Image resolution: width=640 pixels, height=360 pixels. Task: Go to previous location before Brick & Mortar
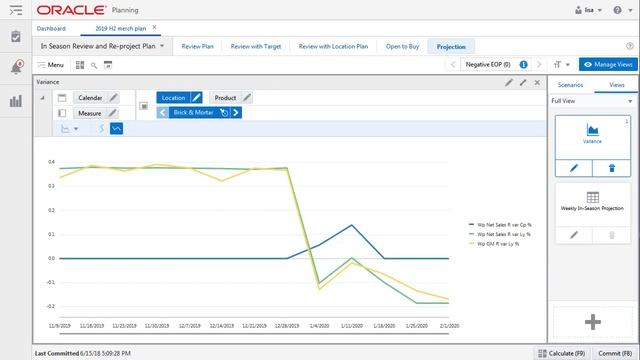point(162,113)
